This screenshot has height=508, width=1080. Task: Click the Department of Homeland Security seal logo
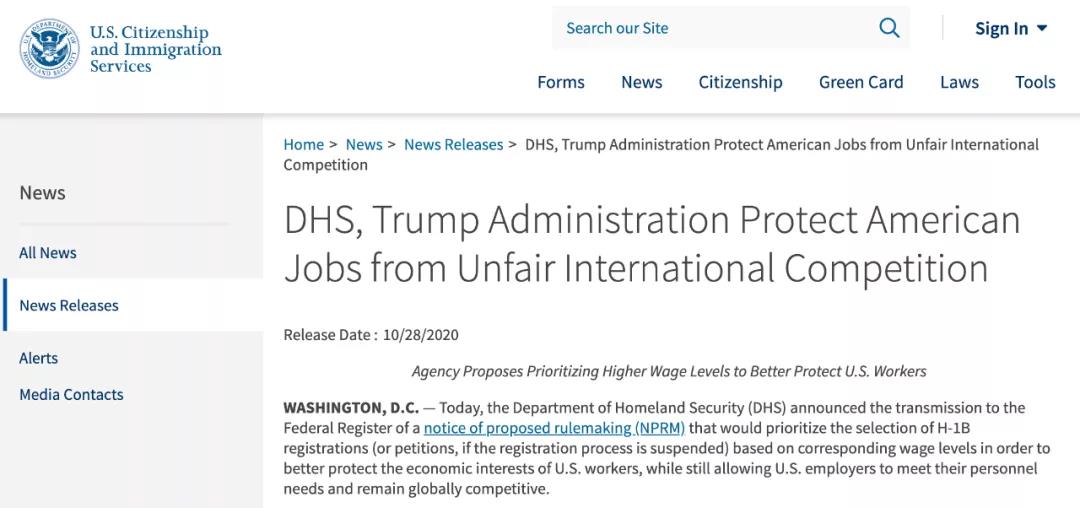[x=49, y=48]
